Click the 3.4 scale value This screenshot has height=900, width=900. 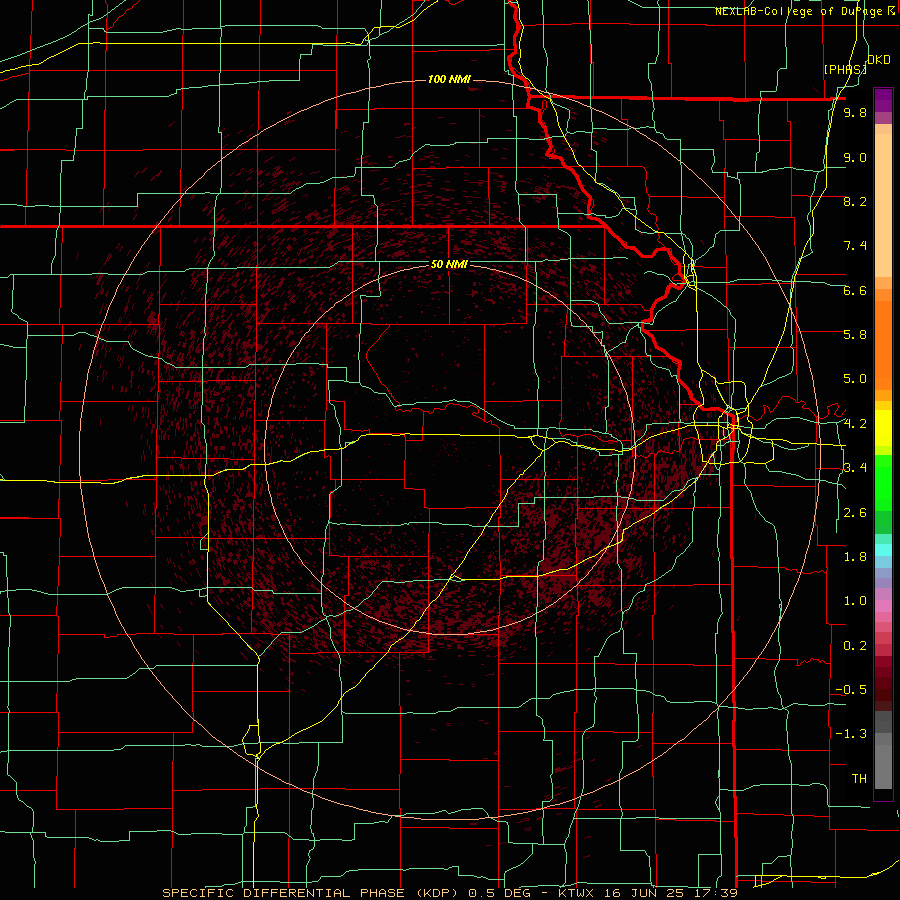pos(855,468)
